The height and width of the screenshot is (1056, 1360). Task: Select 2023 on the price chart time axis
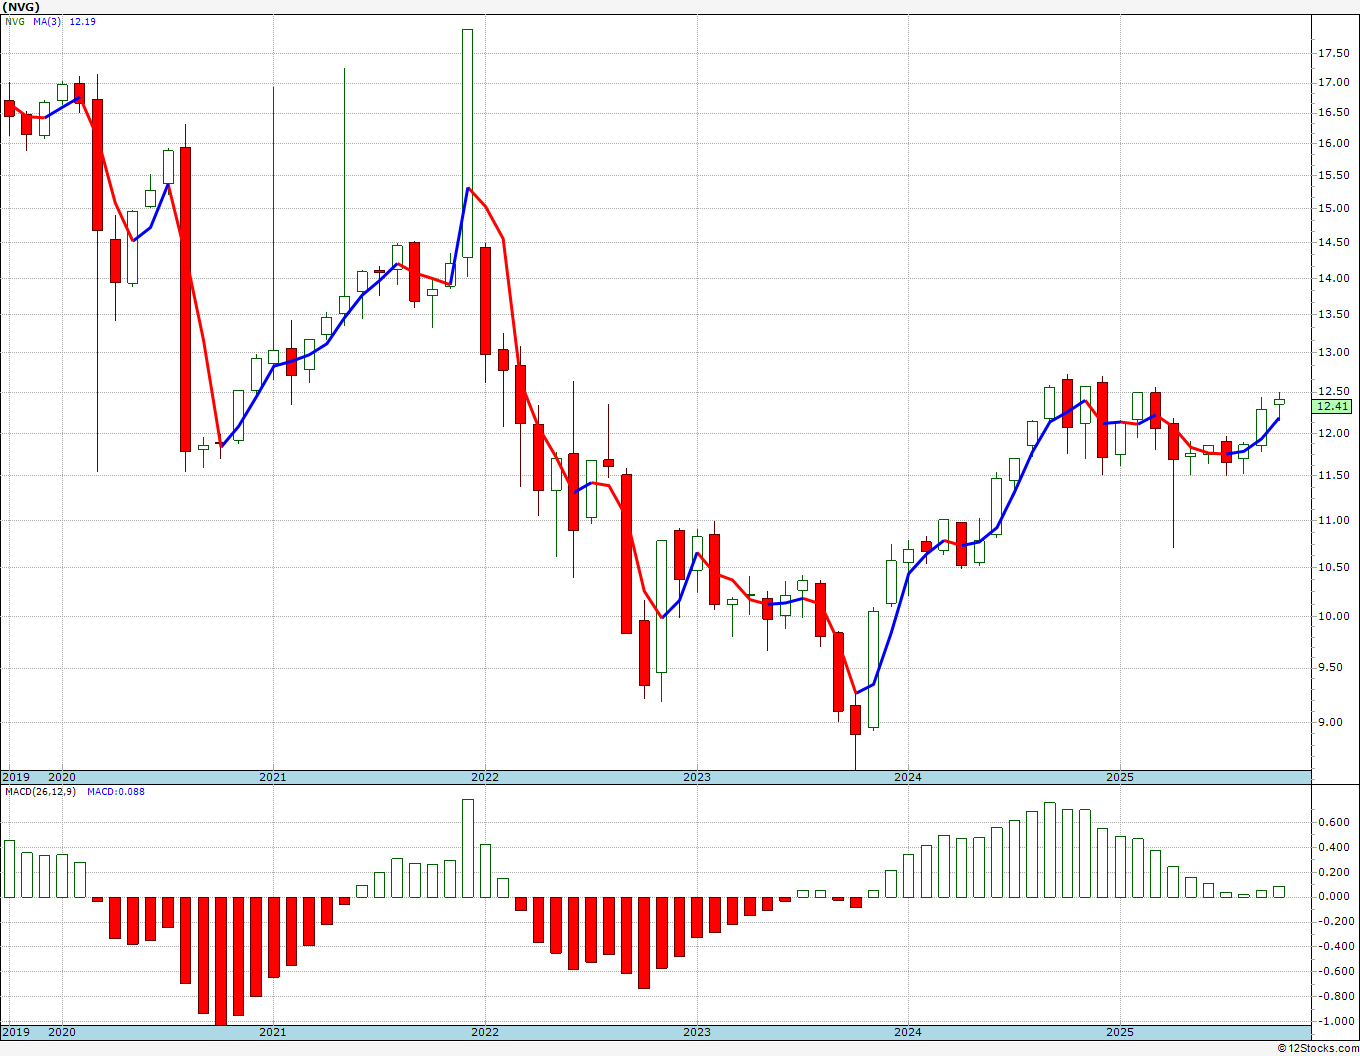tap(697, 777)
